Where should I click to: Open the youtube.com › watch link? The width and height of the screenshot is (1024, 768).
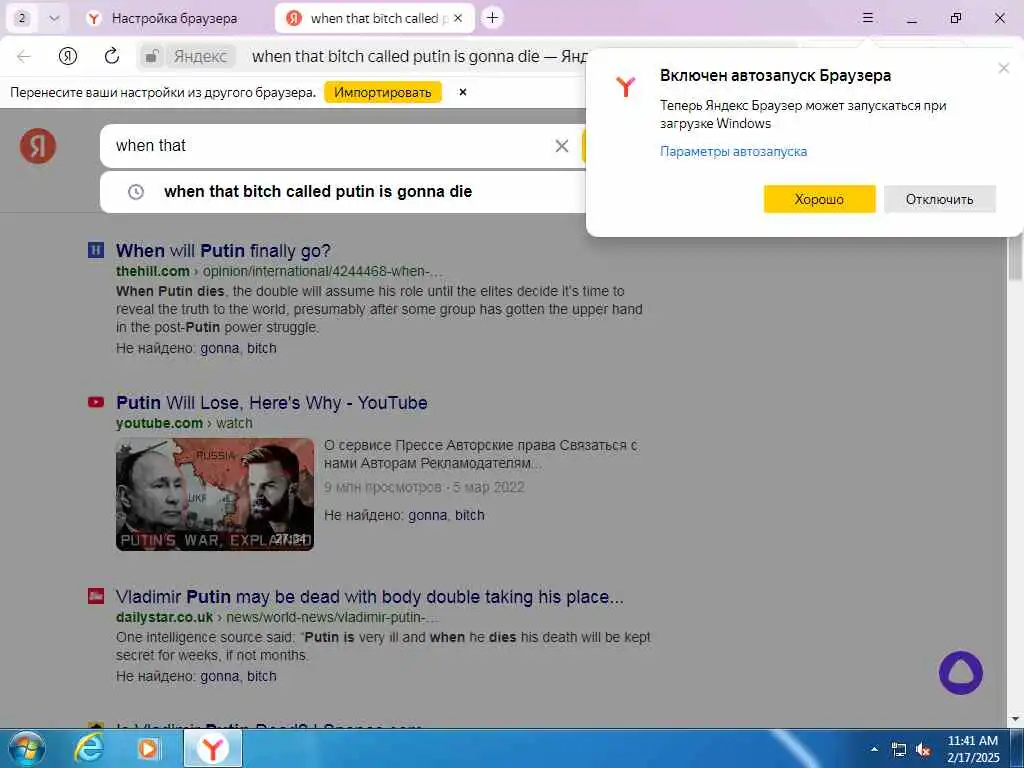click(184, 423)
